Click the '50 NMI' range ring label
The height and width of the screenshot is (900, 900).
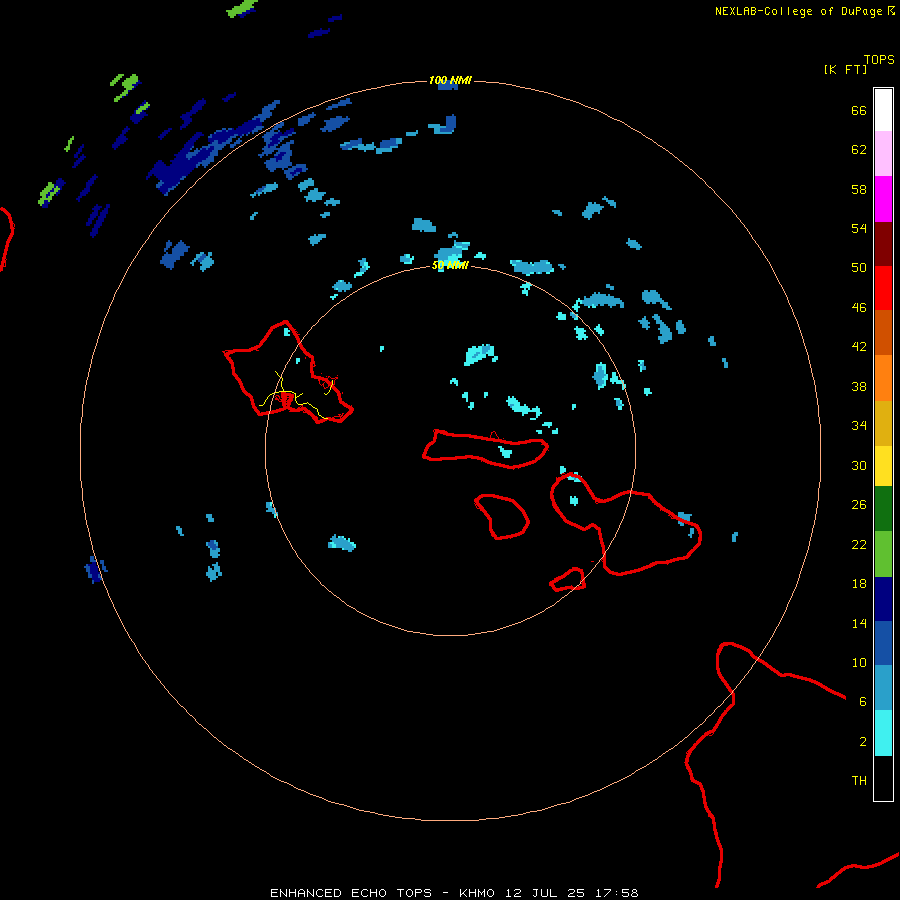point(450,265)
